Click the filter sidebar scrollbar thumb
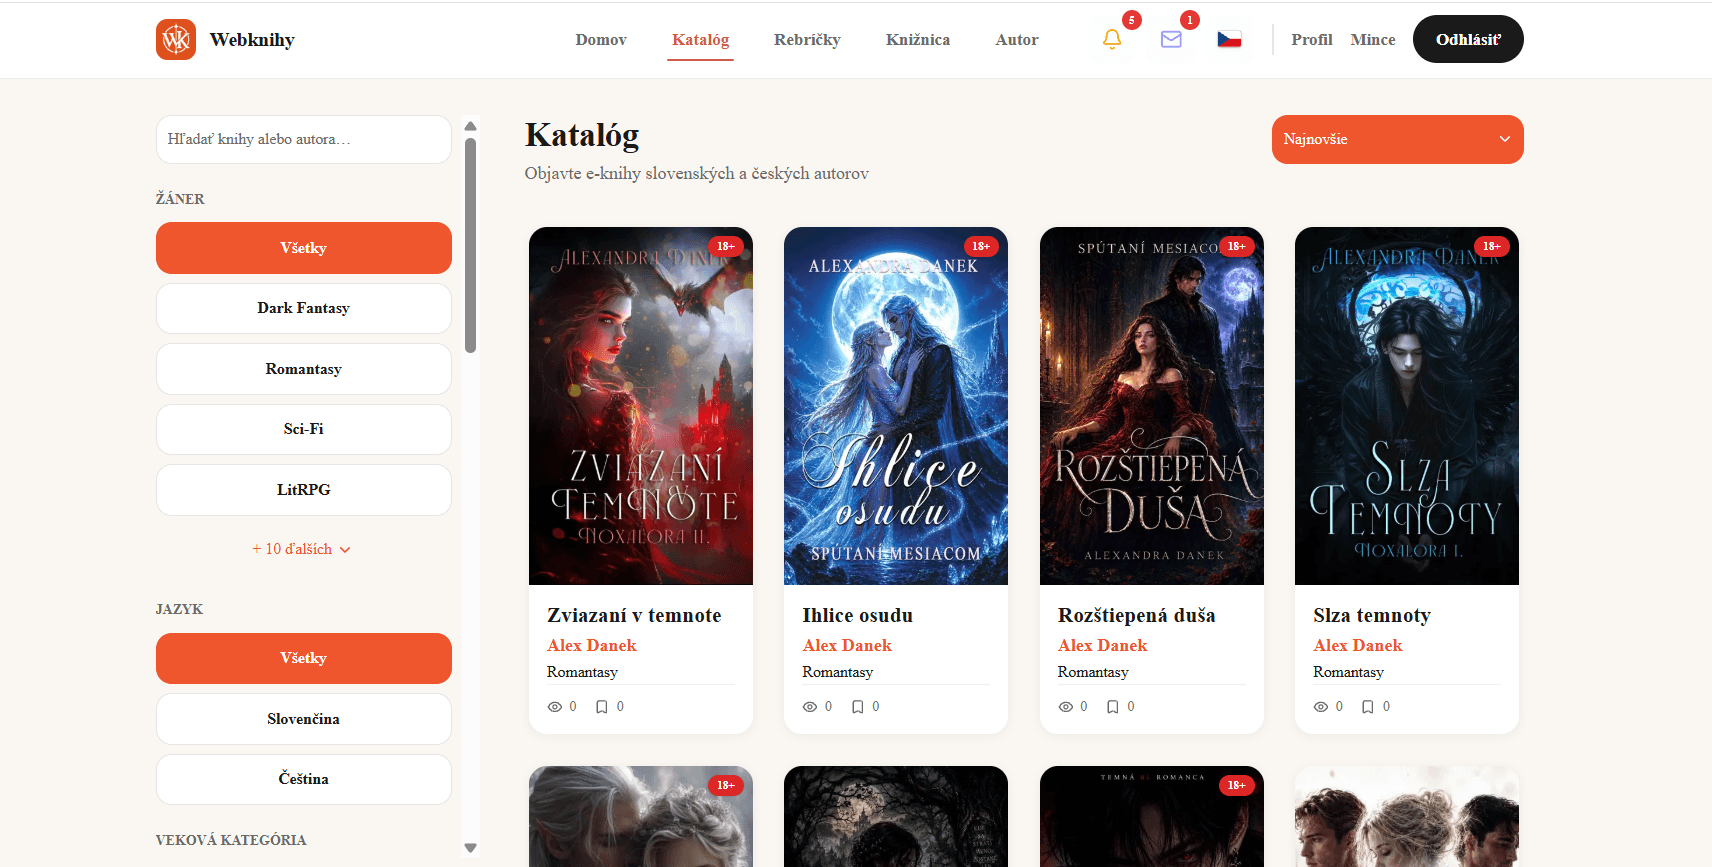1712x867 pixels. (470, 245)
